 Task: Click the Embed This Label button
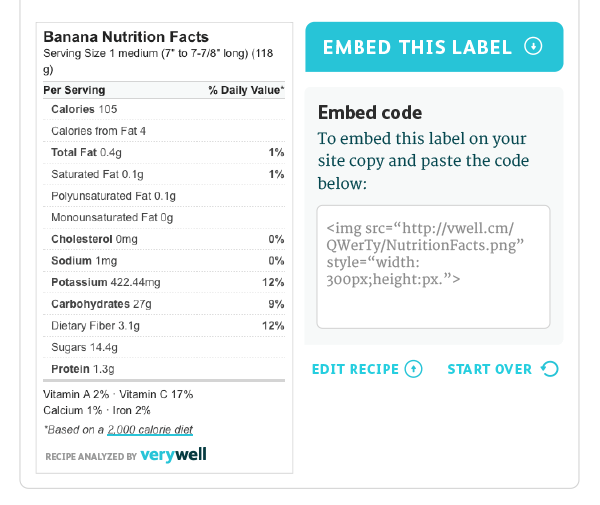coord(434,47)
